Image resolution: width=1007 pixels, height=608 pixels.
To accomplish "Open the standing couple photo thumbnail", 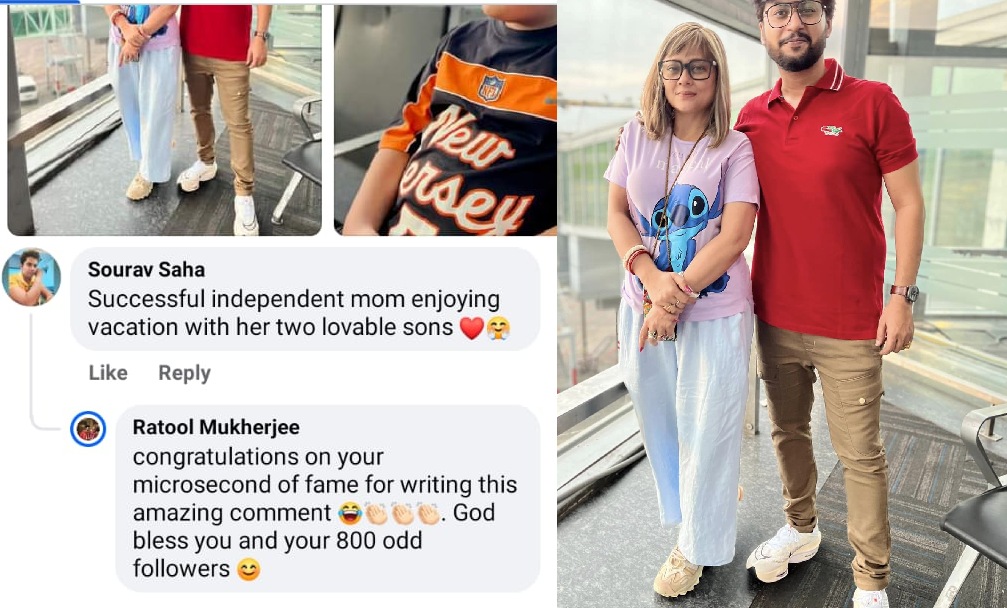I will (164, 120).
